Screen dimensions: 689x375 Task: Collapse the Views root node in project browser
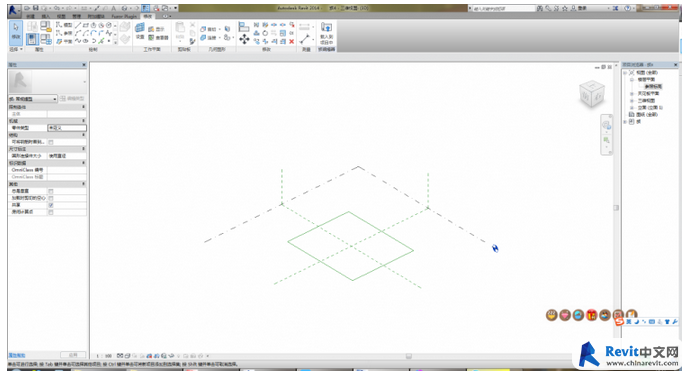pos(625,73)
